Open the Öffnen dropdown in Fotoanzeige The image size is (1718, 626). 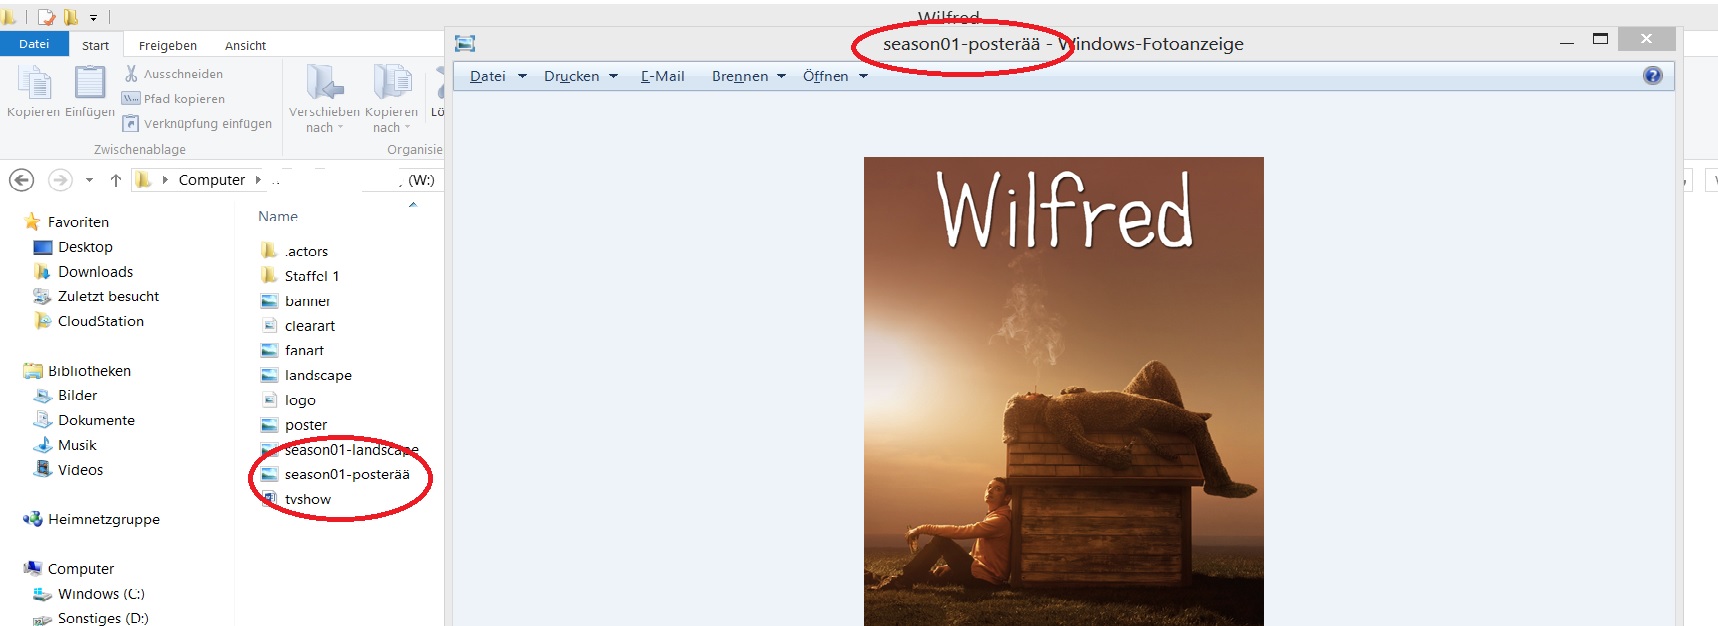[x=835, y=76]
